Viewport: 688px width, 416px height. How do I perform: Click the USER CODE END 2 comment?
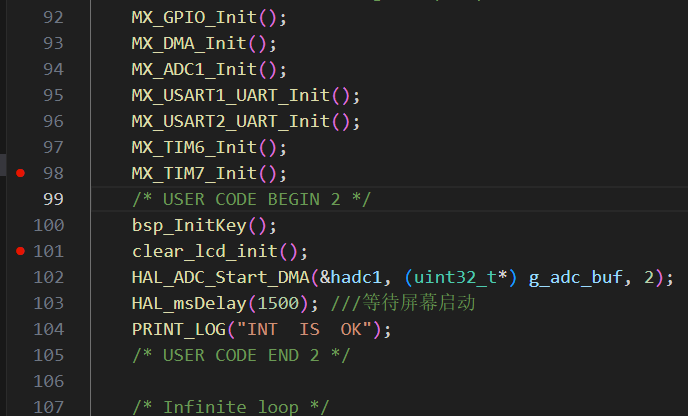point(241,355)
